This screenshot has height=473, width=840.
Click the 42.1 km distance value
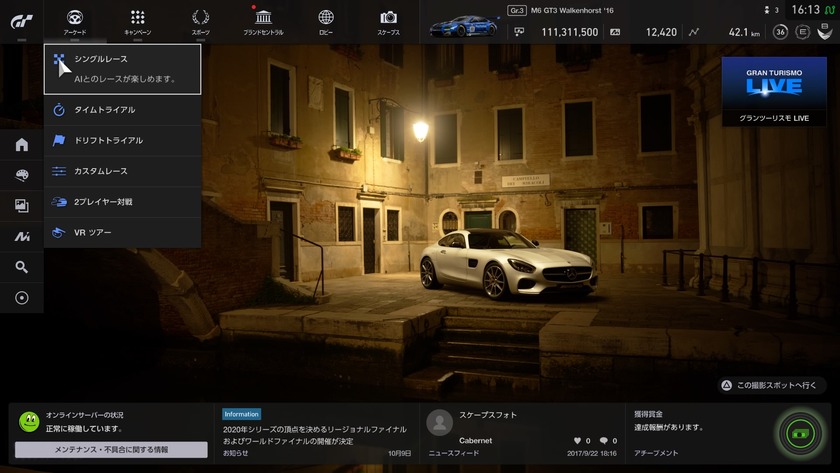[744, 33]
